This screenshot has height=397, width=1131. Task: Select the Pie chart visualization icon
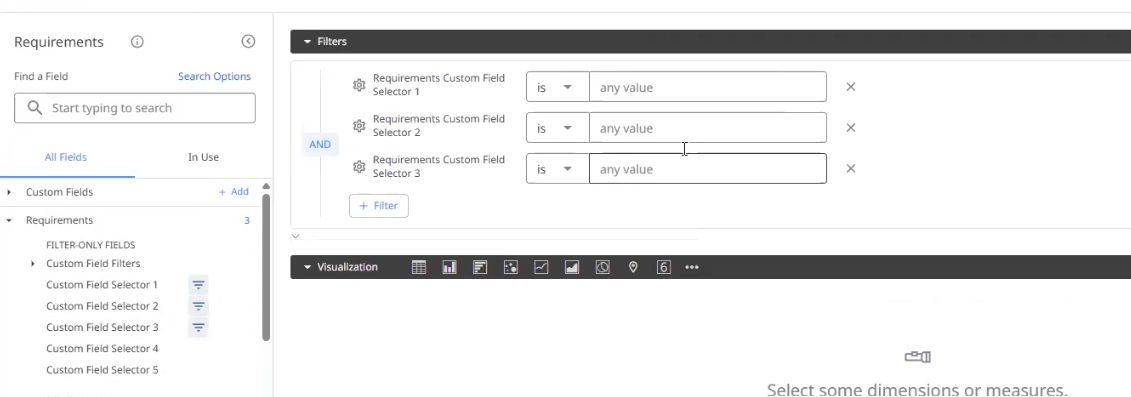(x=602, y=267)
